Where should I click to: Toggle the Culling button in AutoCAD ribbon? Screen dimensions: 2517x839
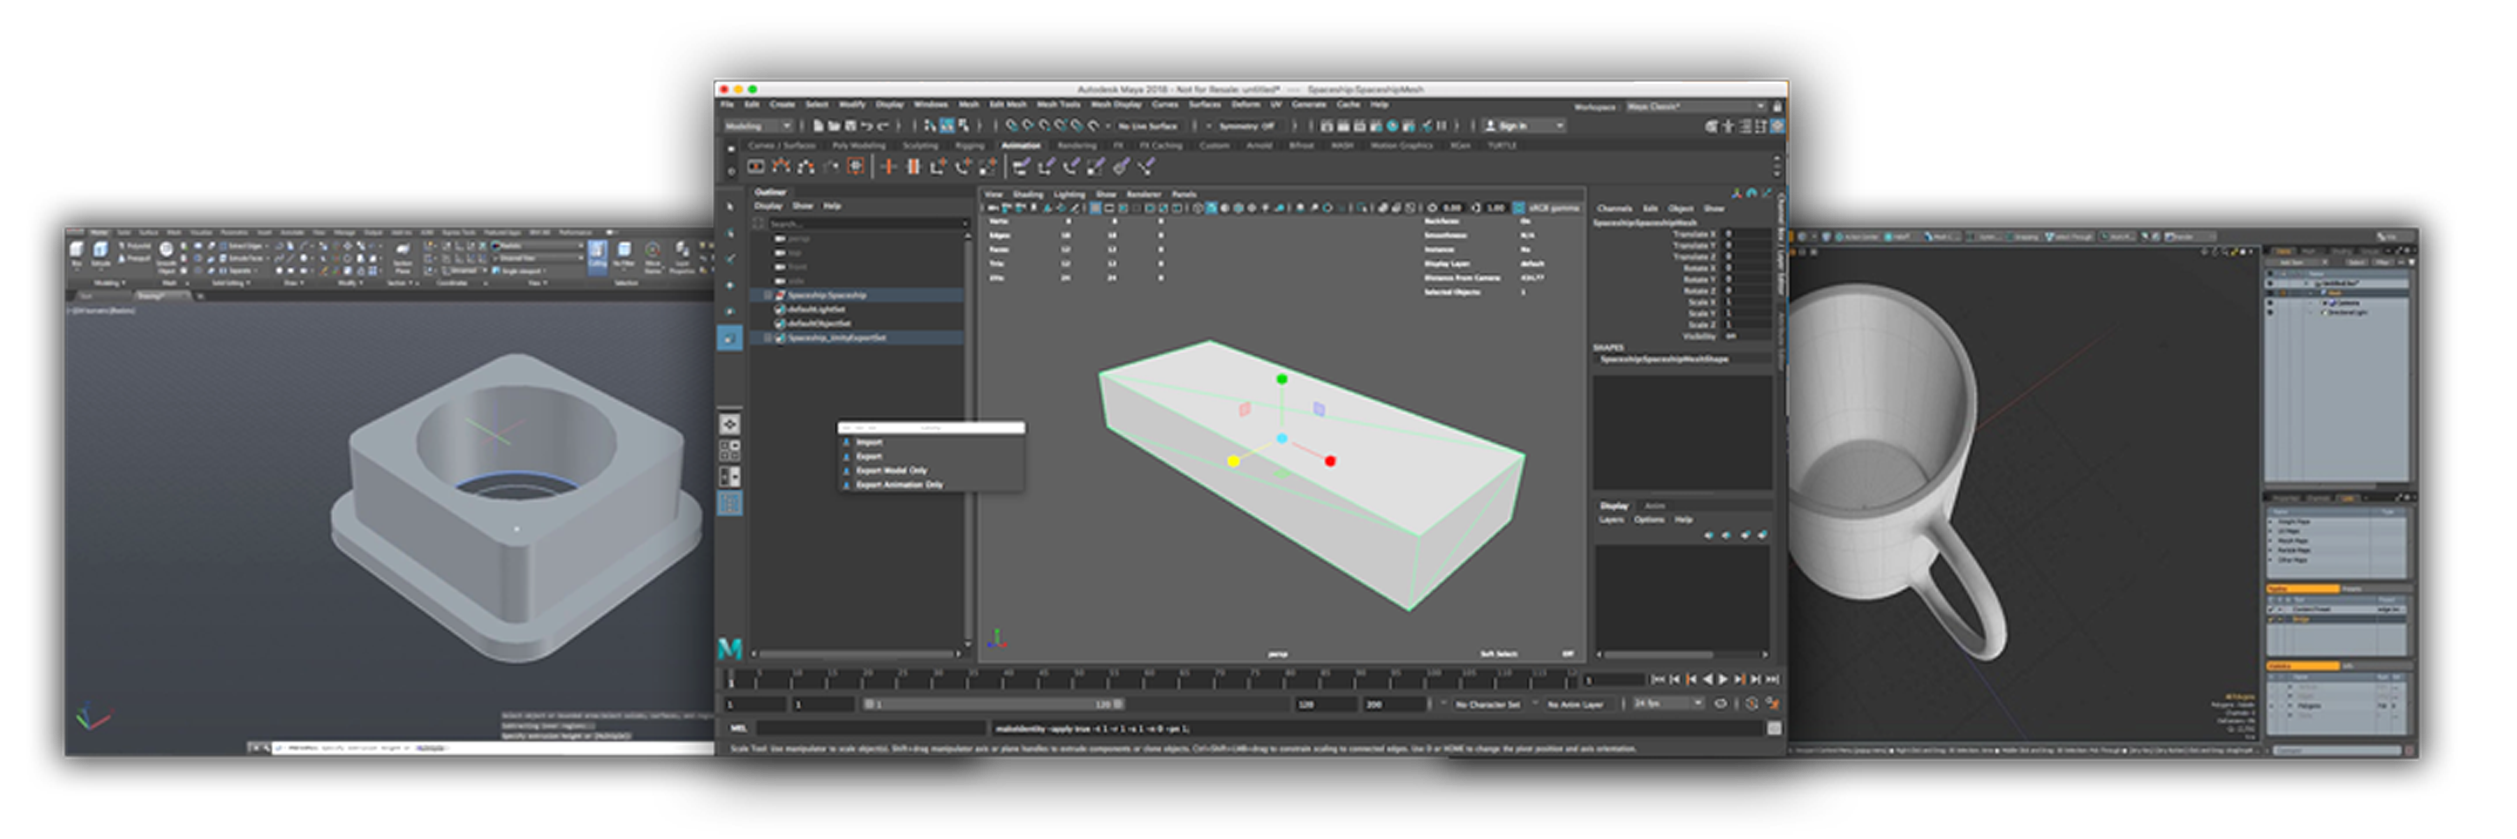click(x=597, y=252)
